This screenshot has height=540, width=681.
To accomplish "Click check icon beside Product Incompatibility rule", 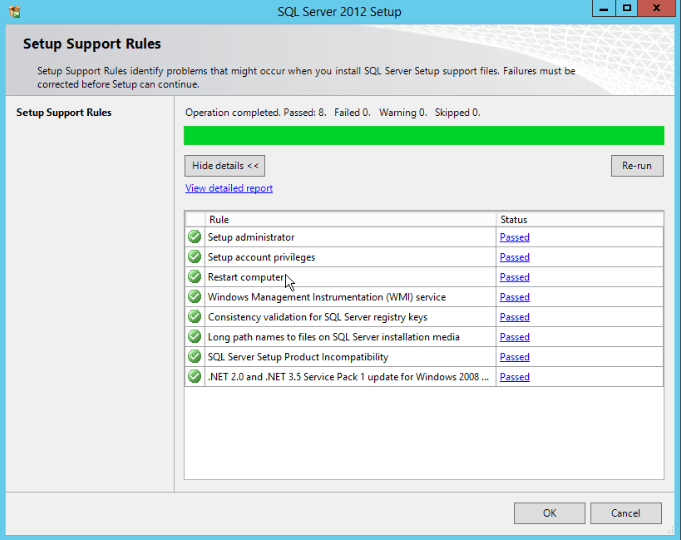I will 194,357.
